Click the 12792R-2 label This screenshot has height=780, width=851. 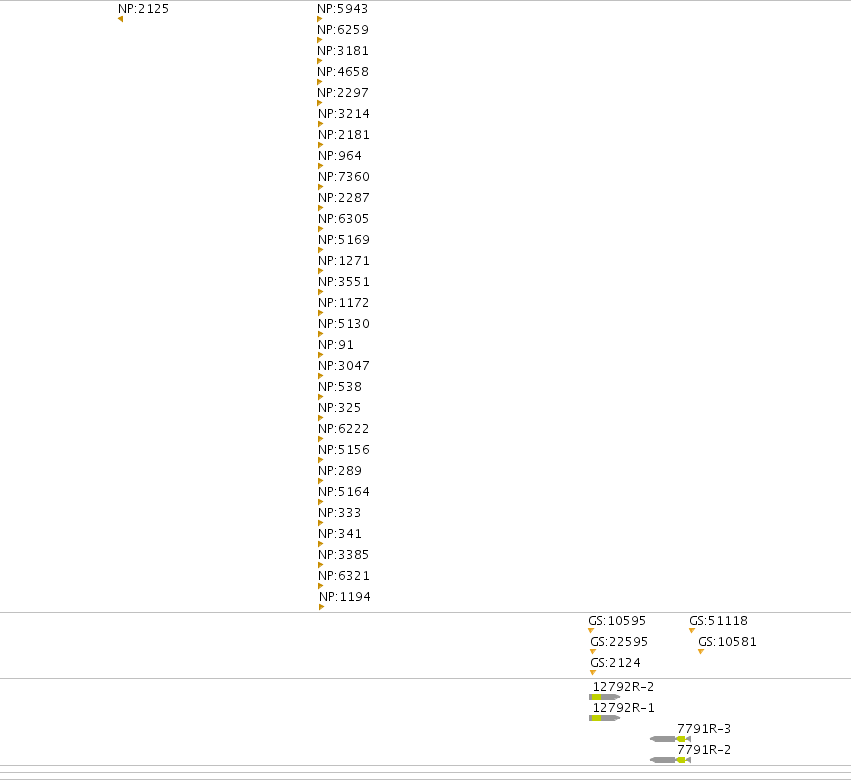(x=624, y=687)
